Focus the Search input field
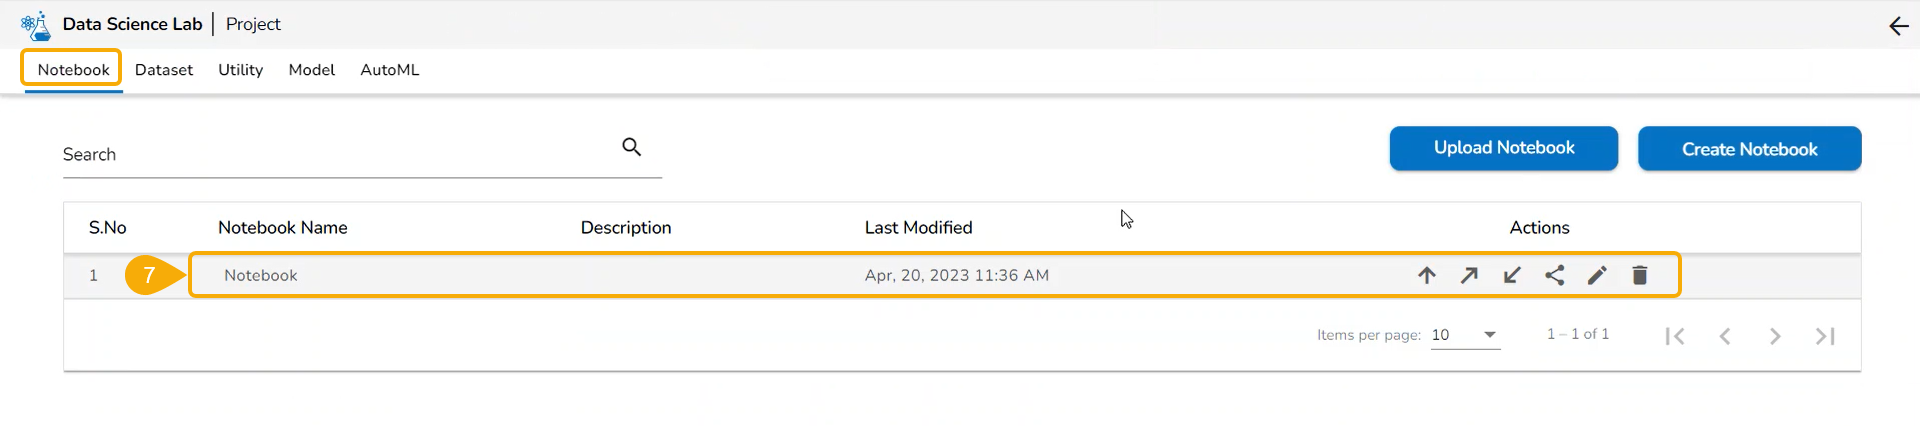Viewport: 1920px width, 426px height. click(330, 155)
